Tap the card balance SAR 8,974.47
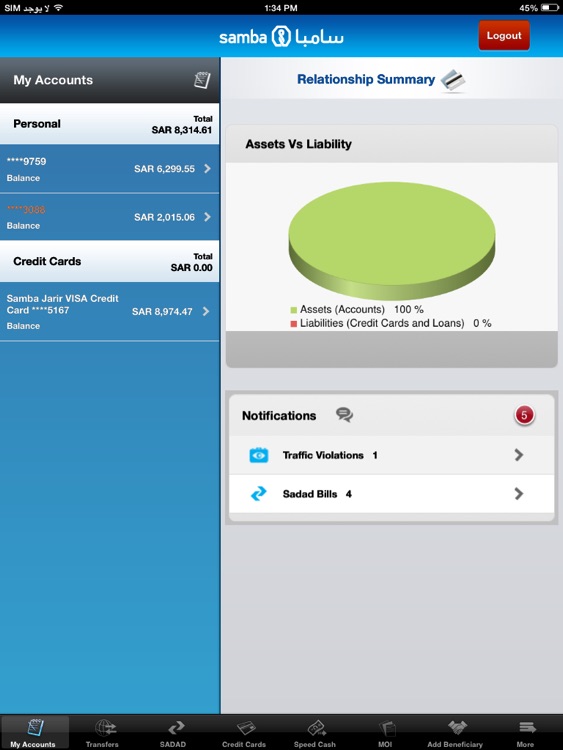Screen dimensions: 563x750 click(162, 312)
